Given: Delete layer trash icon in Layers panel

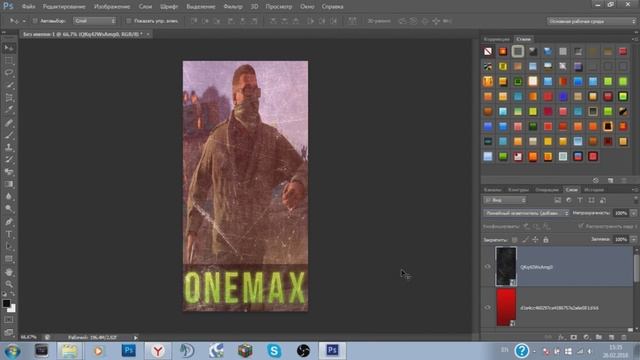Looking at the screenshot, I should coord(624,338).
